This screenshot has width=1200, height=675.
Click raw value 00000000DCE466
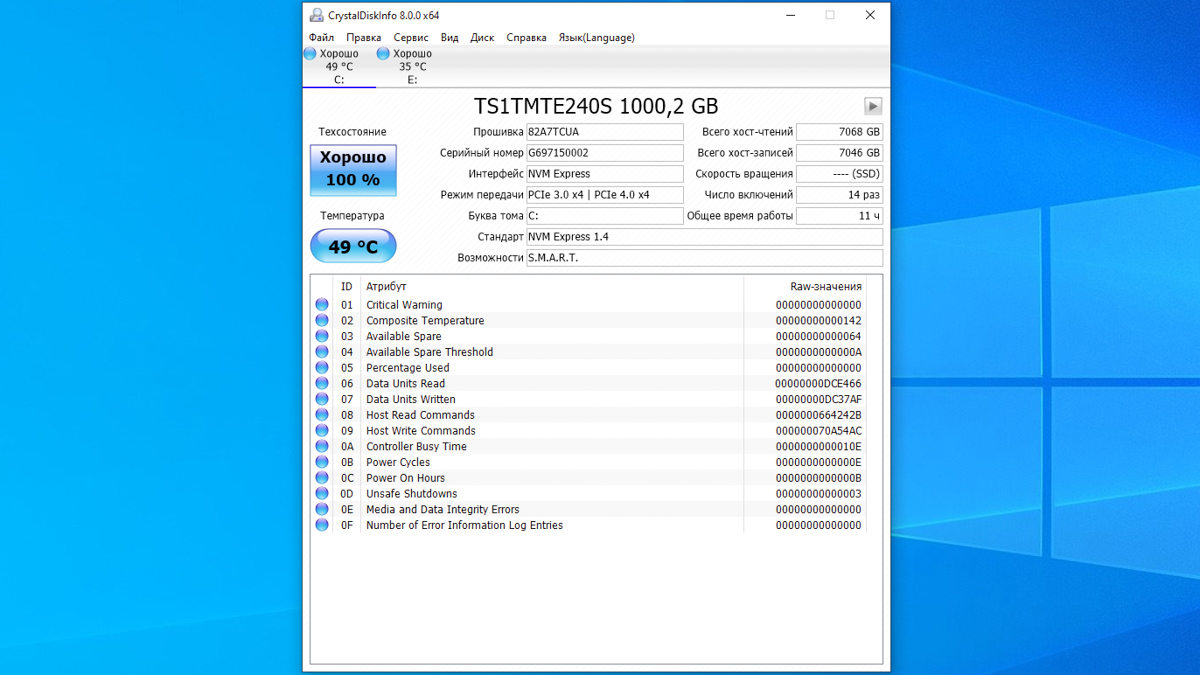click(818, 384)
